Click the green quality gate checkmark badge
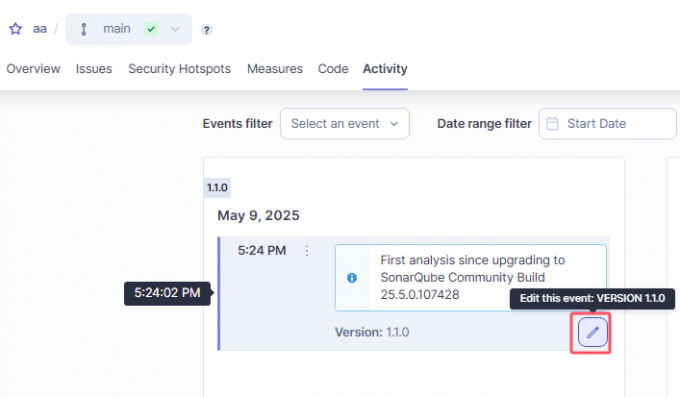The width and height of the screenshot is (680, 397). (x=151, y=30)
